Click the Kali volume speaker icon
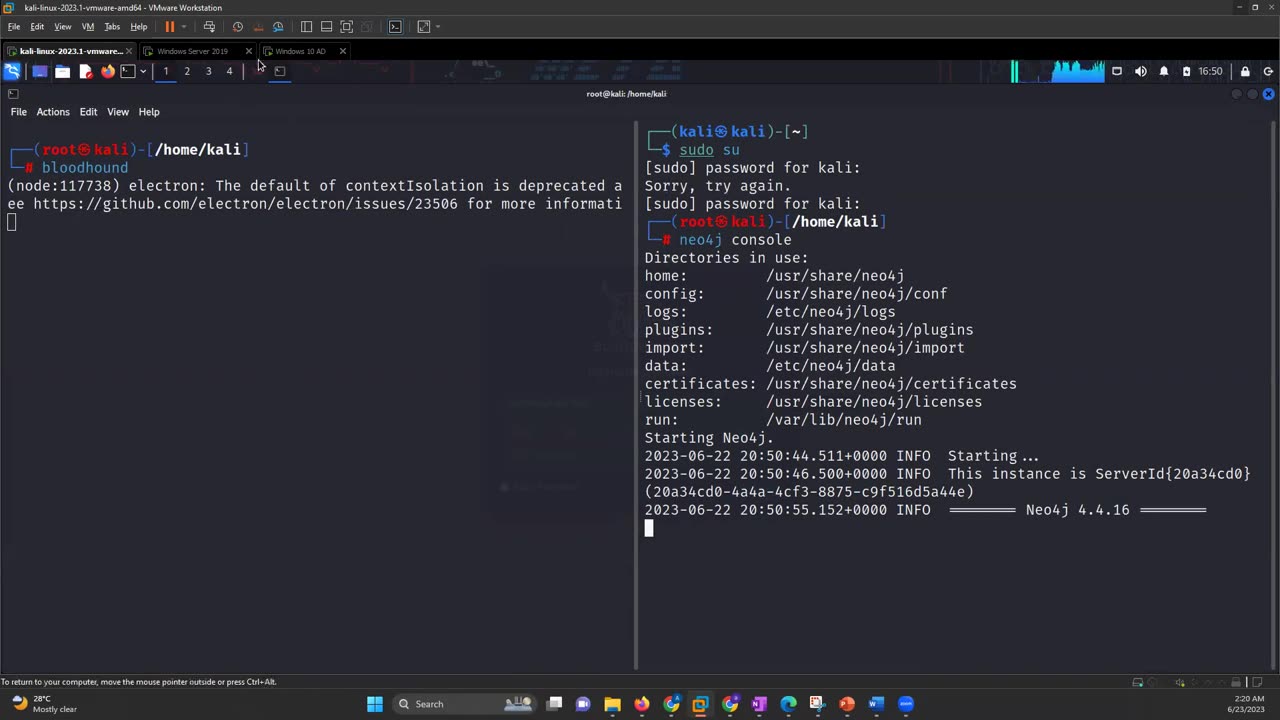This screenshot has width=1280, height=720. [1140, 71]
